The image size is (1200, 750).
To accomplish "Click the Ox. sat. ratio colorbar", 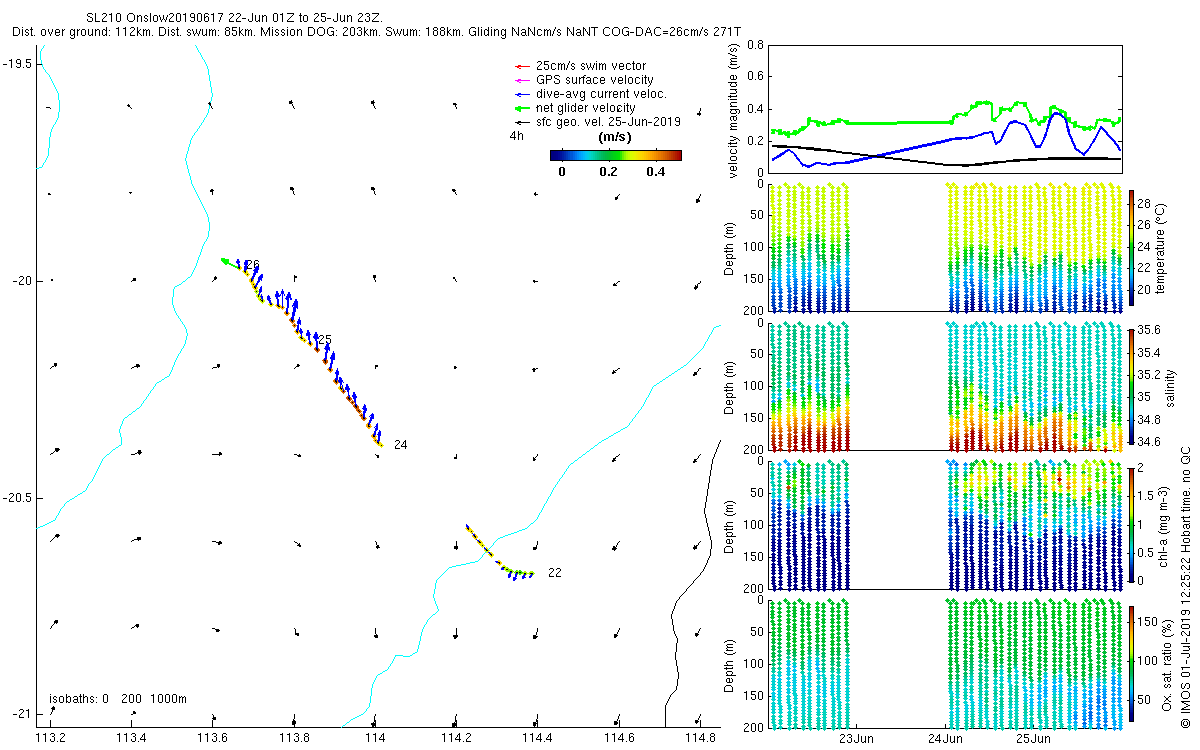I will point(1132,662).
